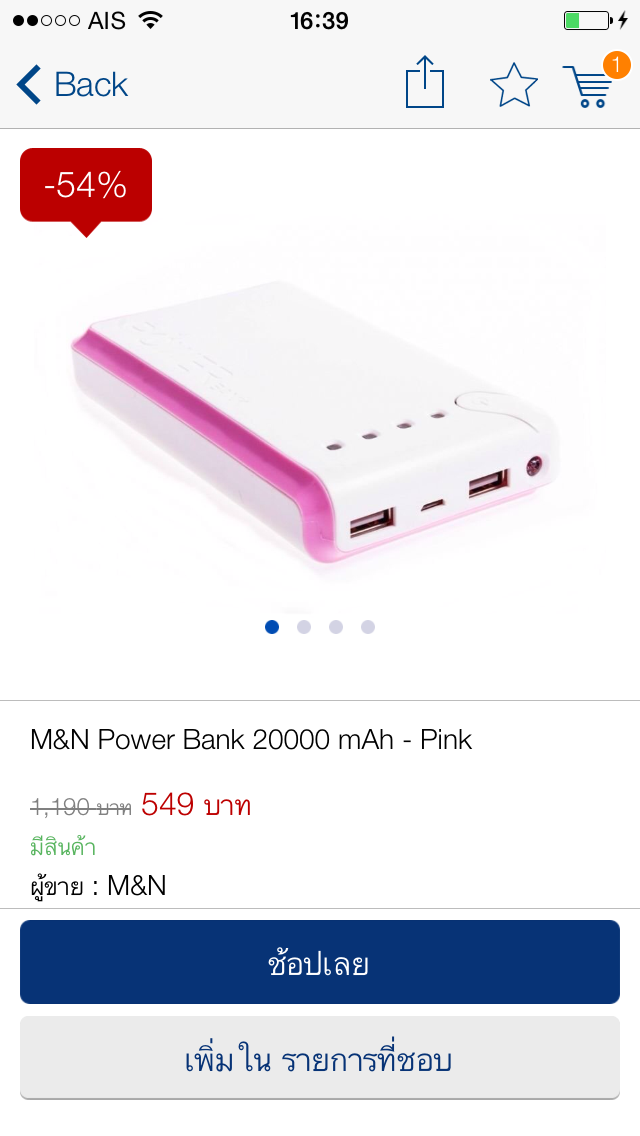This screenshot has width=640, height=1136.
Task: Tap the เพิ่มใน รายการที่ชอบ wishlist button
Action: 320,1058
